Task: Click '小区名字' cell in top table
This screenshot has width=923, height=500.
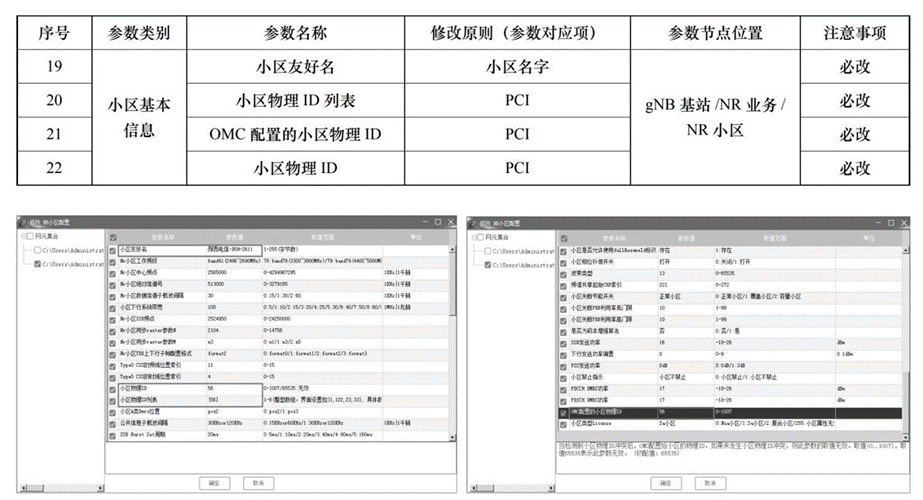Action: tap(517, 67)
